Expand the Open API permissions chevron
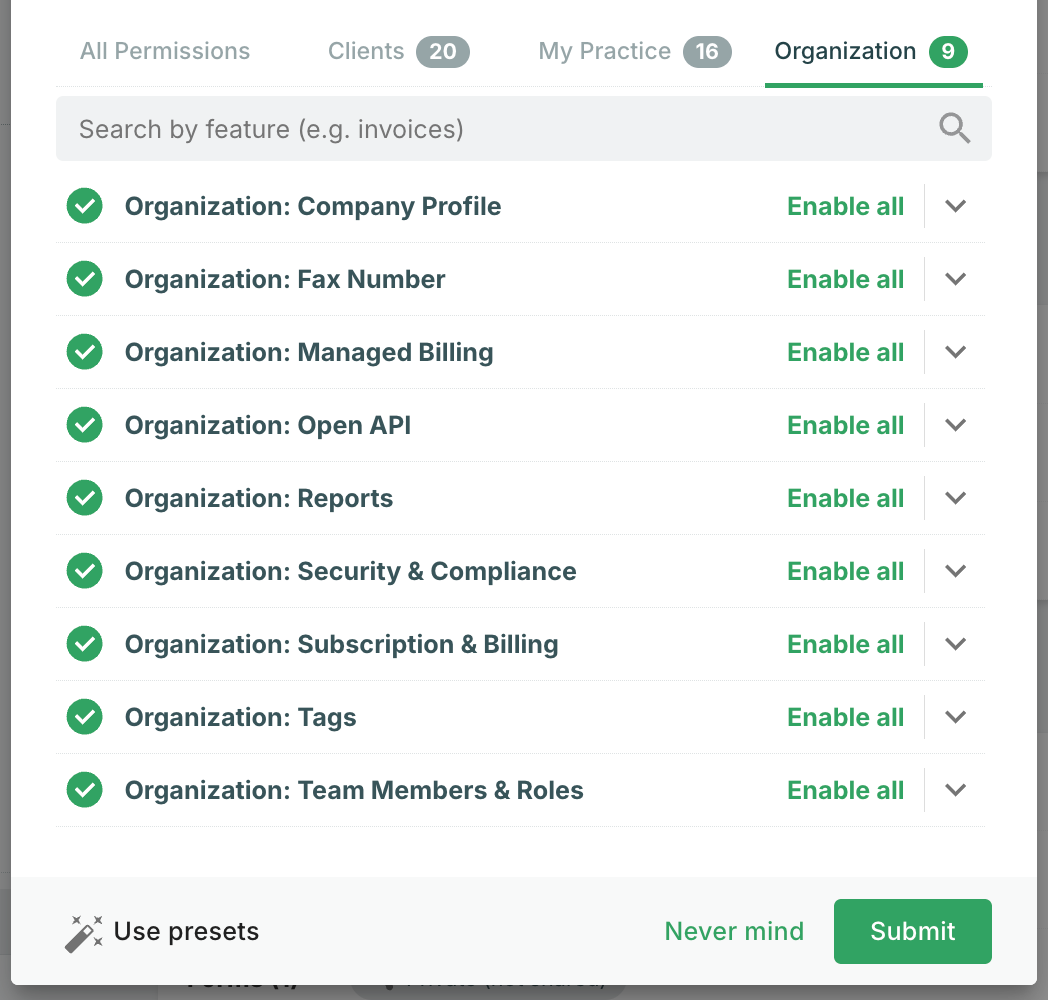The height and width of the screenshot is (1000, 1048). click(x=956, y=425)
